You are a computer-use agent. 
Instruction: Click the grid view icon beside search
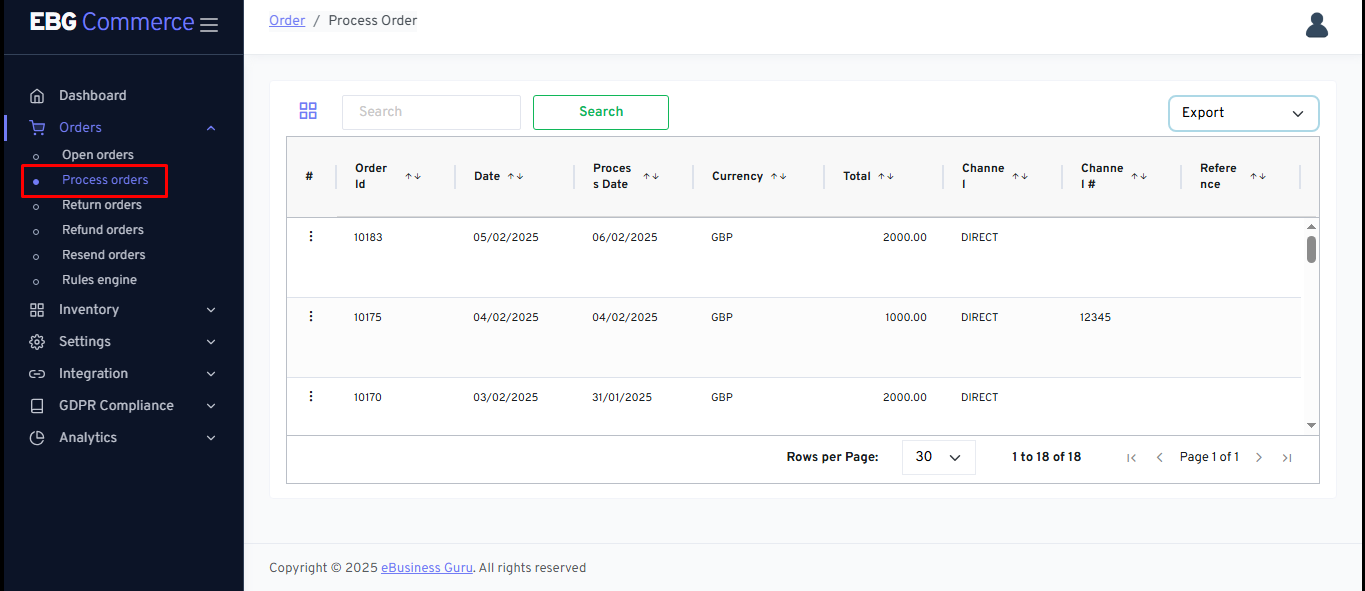click(x=308, y=111)
